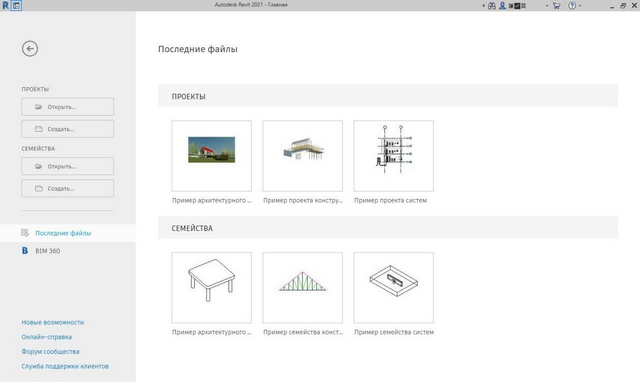
Task: Open the Служба поддержки клиентов link
Action: (x=65, y=366)
